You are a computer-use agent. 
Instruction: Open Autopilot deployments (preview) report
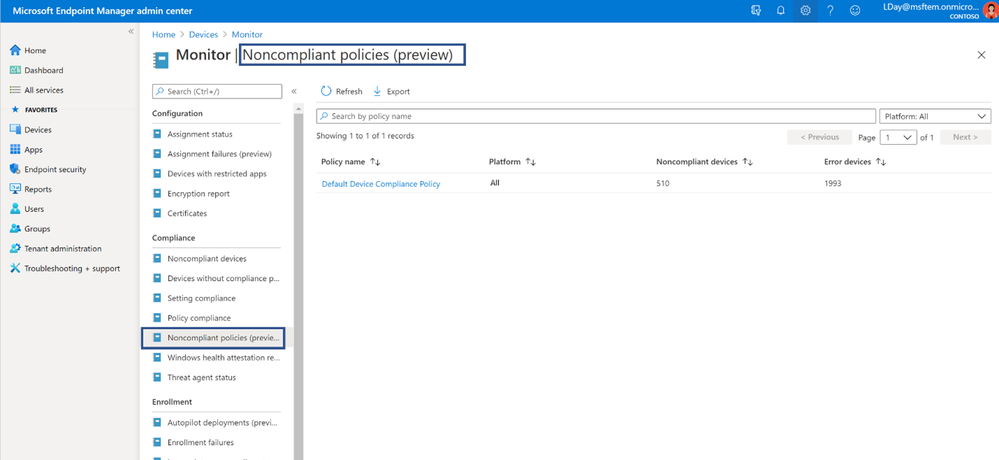[x=213, y=422]
